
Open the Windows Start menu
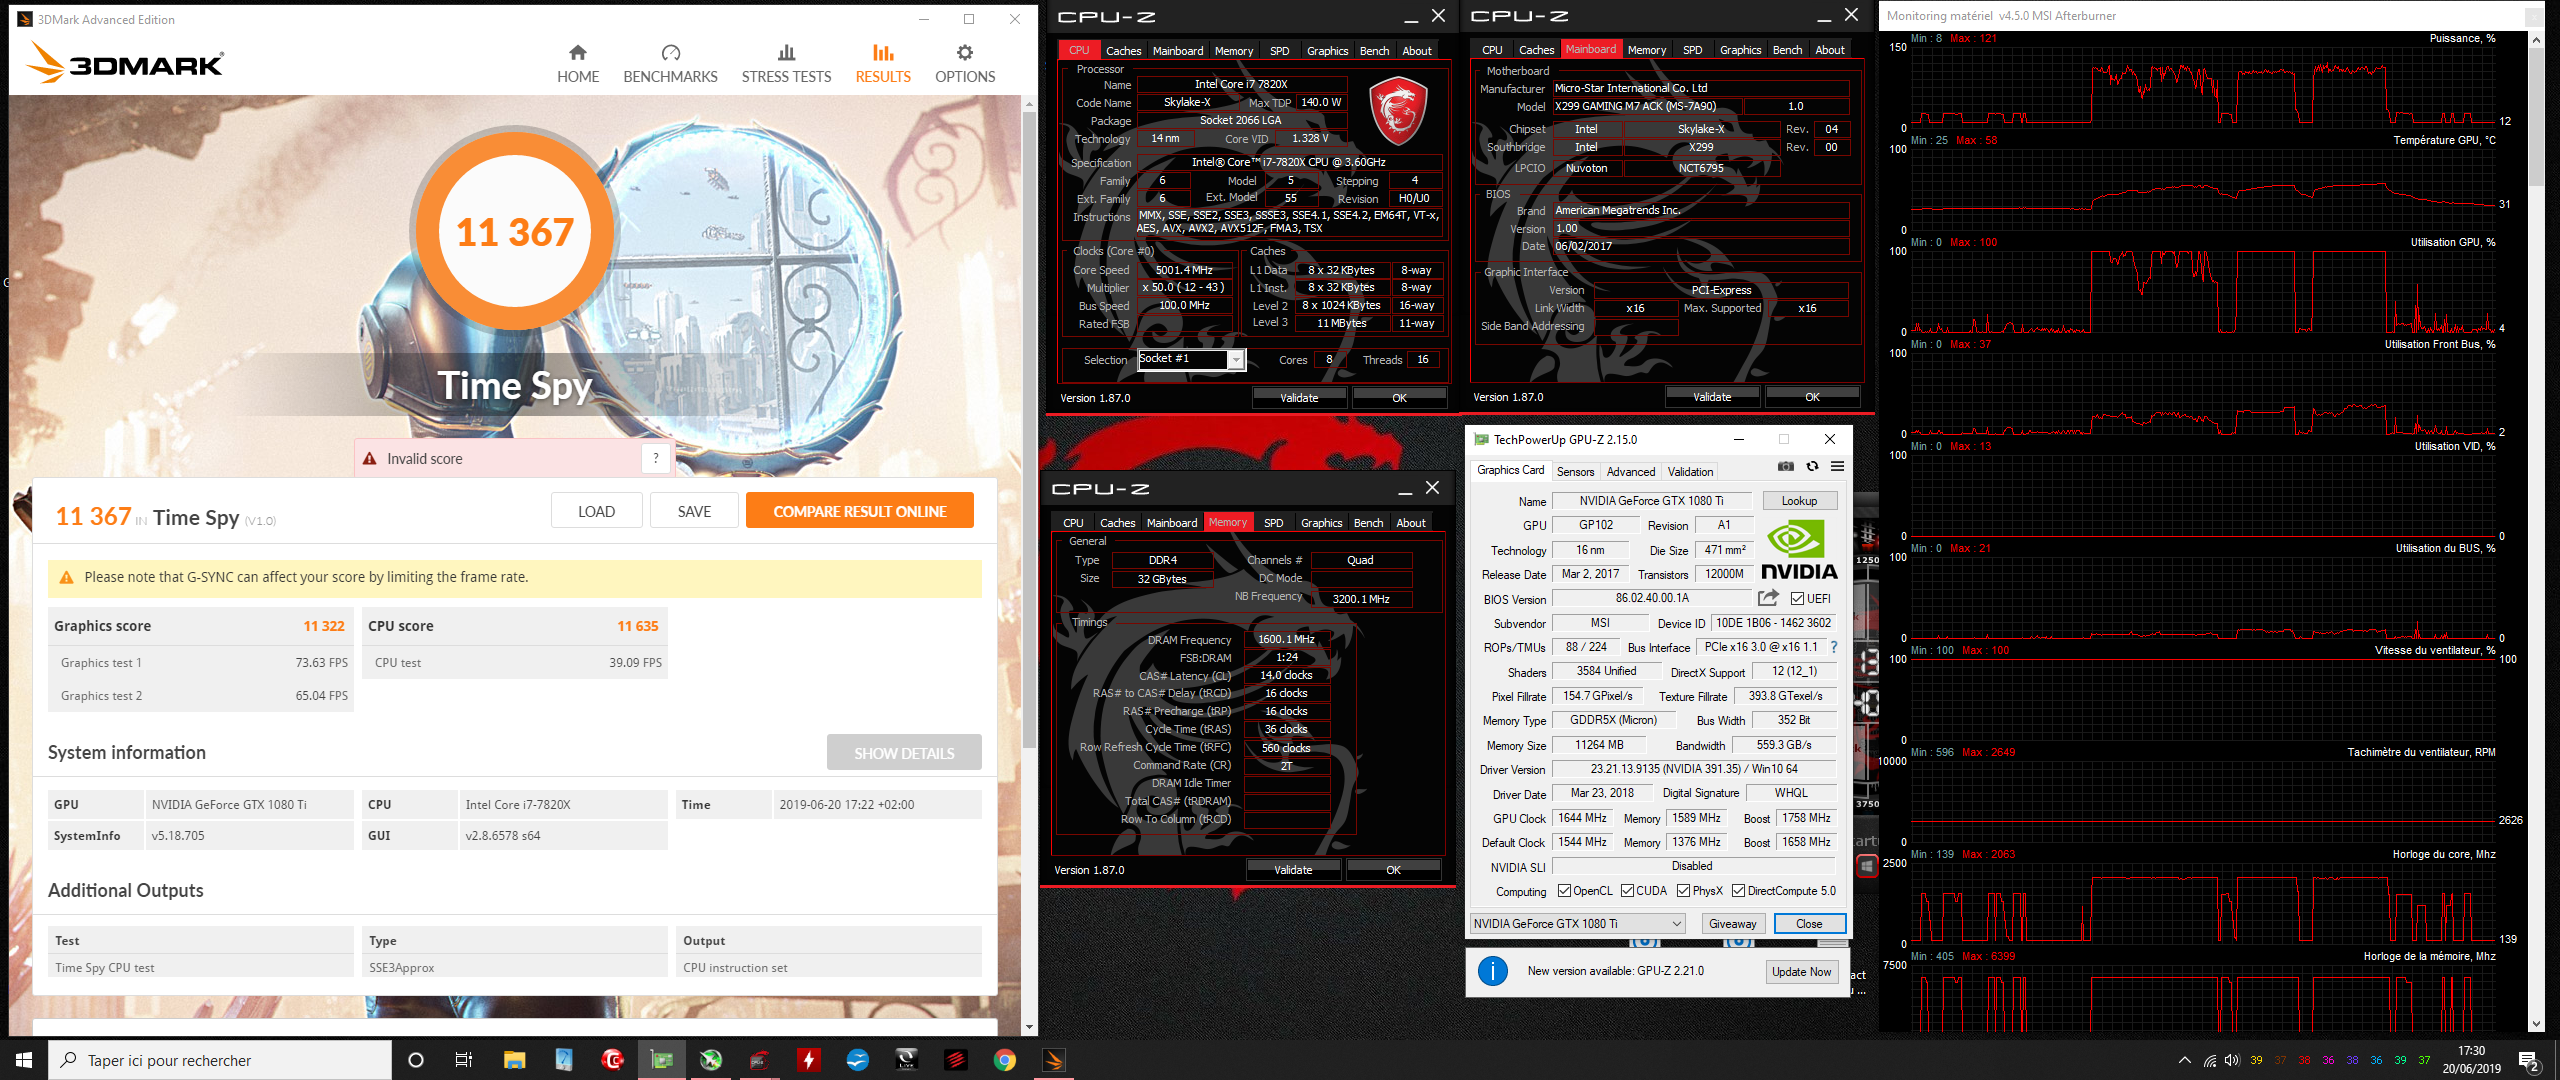pyautogui.click(x=24, y=1060)
